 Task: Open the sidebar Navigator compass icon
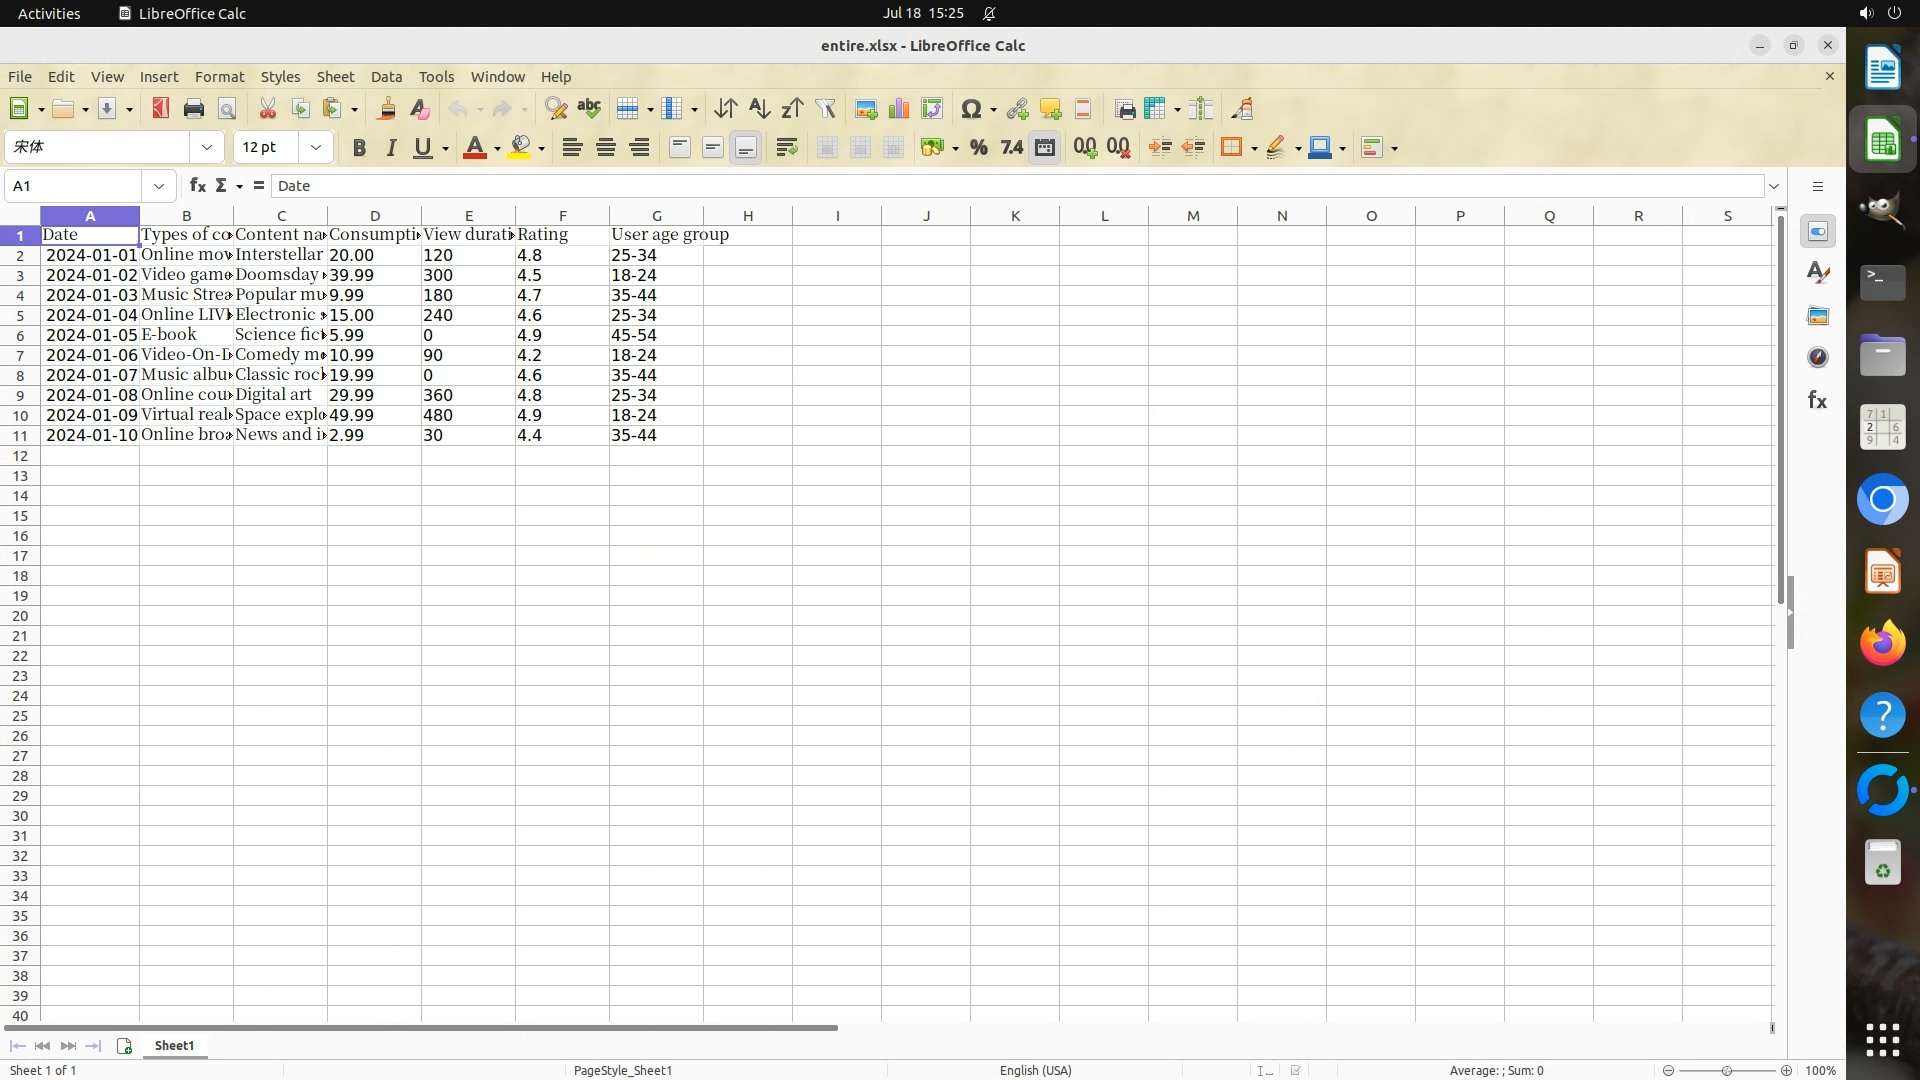(x=1818, y=358)
